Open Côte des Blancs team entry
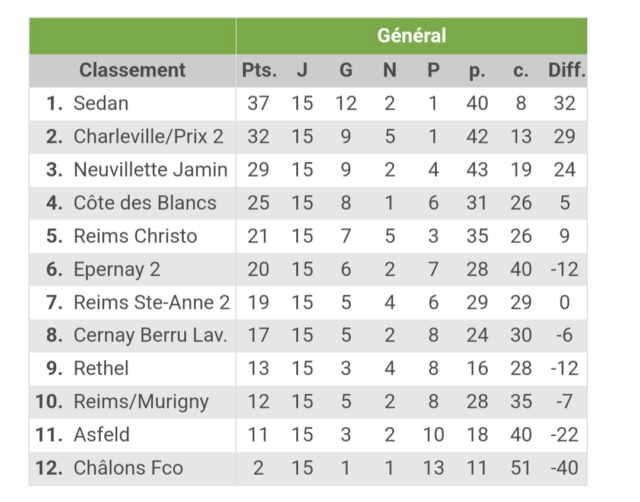The image size is (640, 502). (x=145, y=203)
